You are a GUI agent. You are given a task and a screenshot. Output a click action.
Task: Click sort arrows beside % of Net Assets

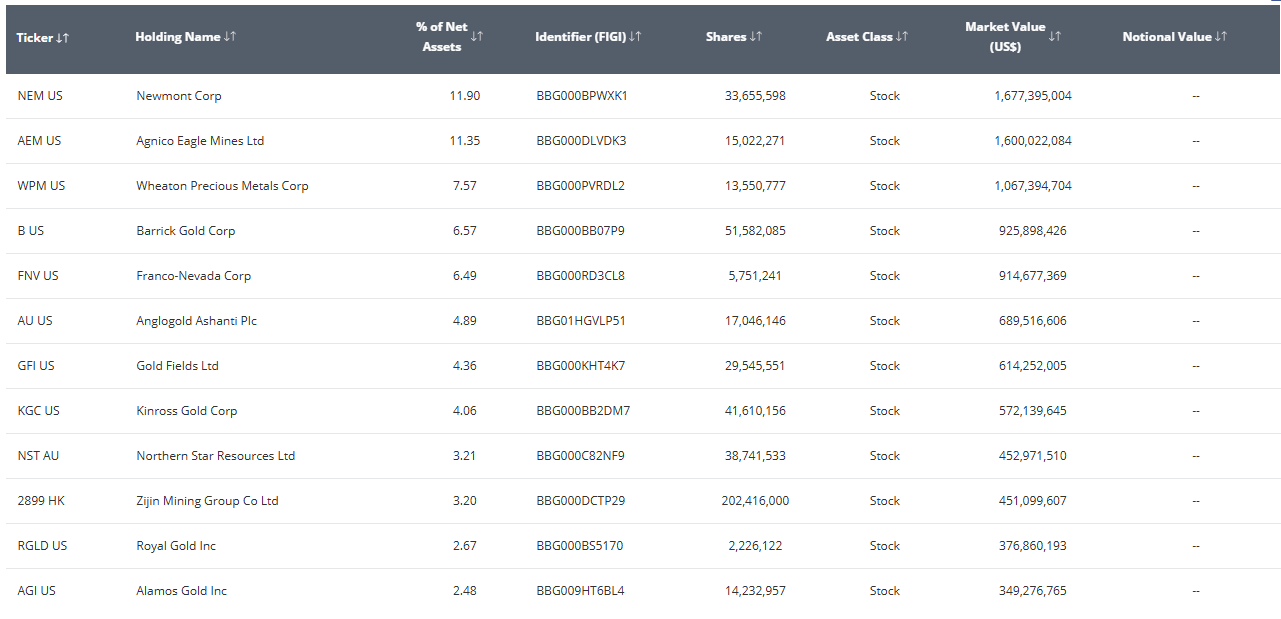(477, 37)
